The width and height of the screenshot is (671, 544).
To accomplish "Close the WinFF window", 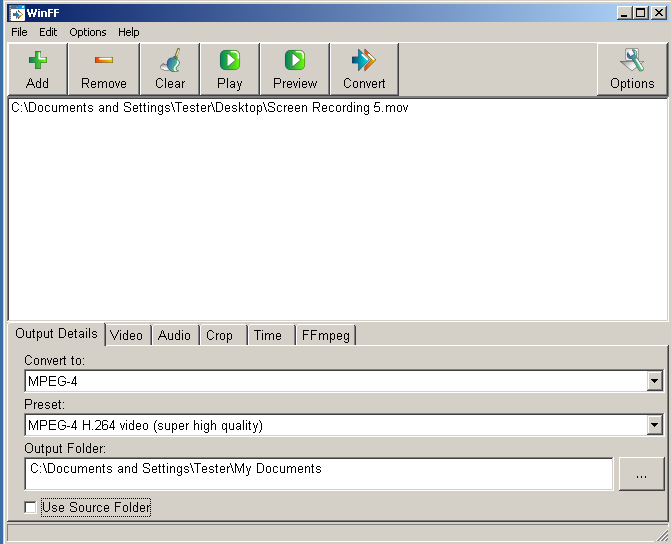I will [x=659, y=13].
